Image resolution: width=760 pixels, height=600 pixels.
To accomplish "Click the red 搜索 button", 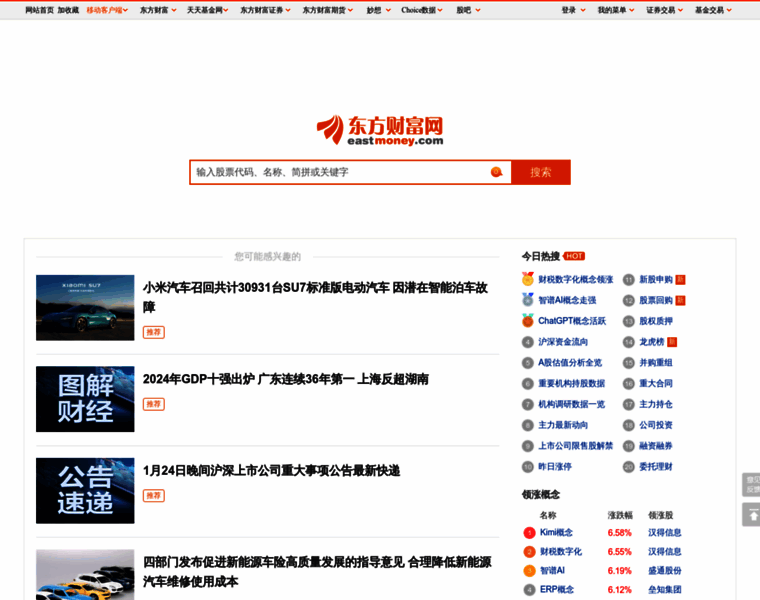I will [541, 172].
